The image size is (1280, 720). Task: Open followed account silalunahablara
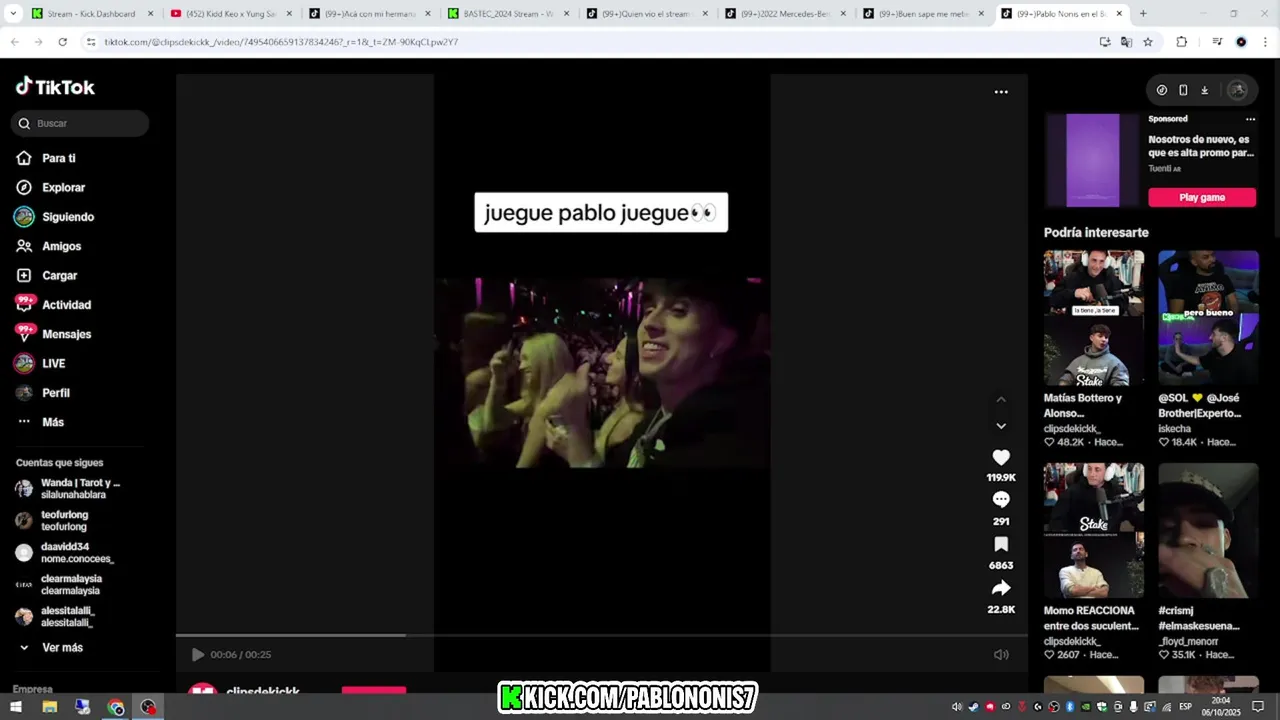(x=68, y=489)
